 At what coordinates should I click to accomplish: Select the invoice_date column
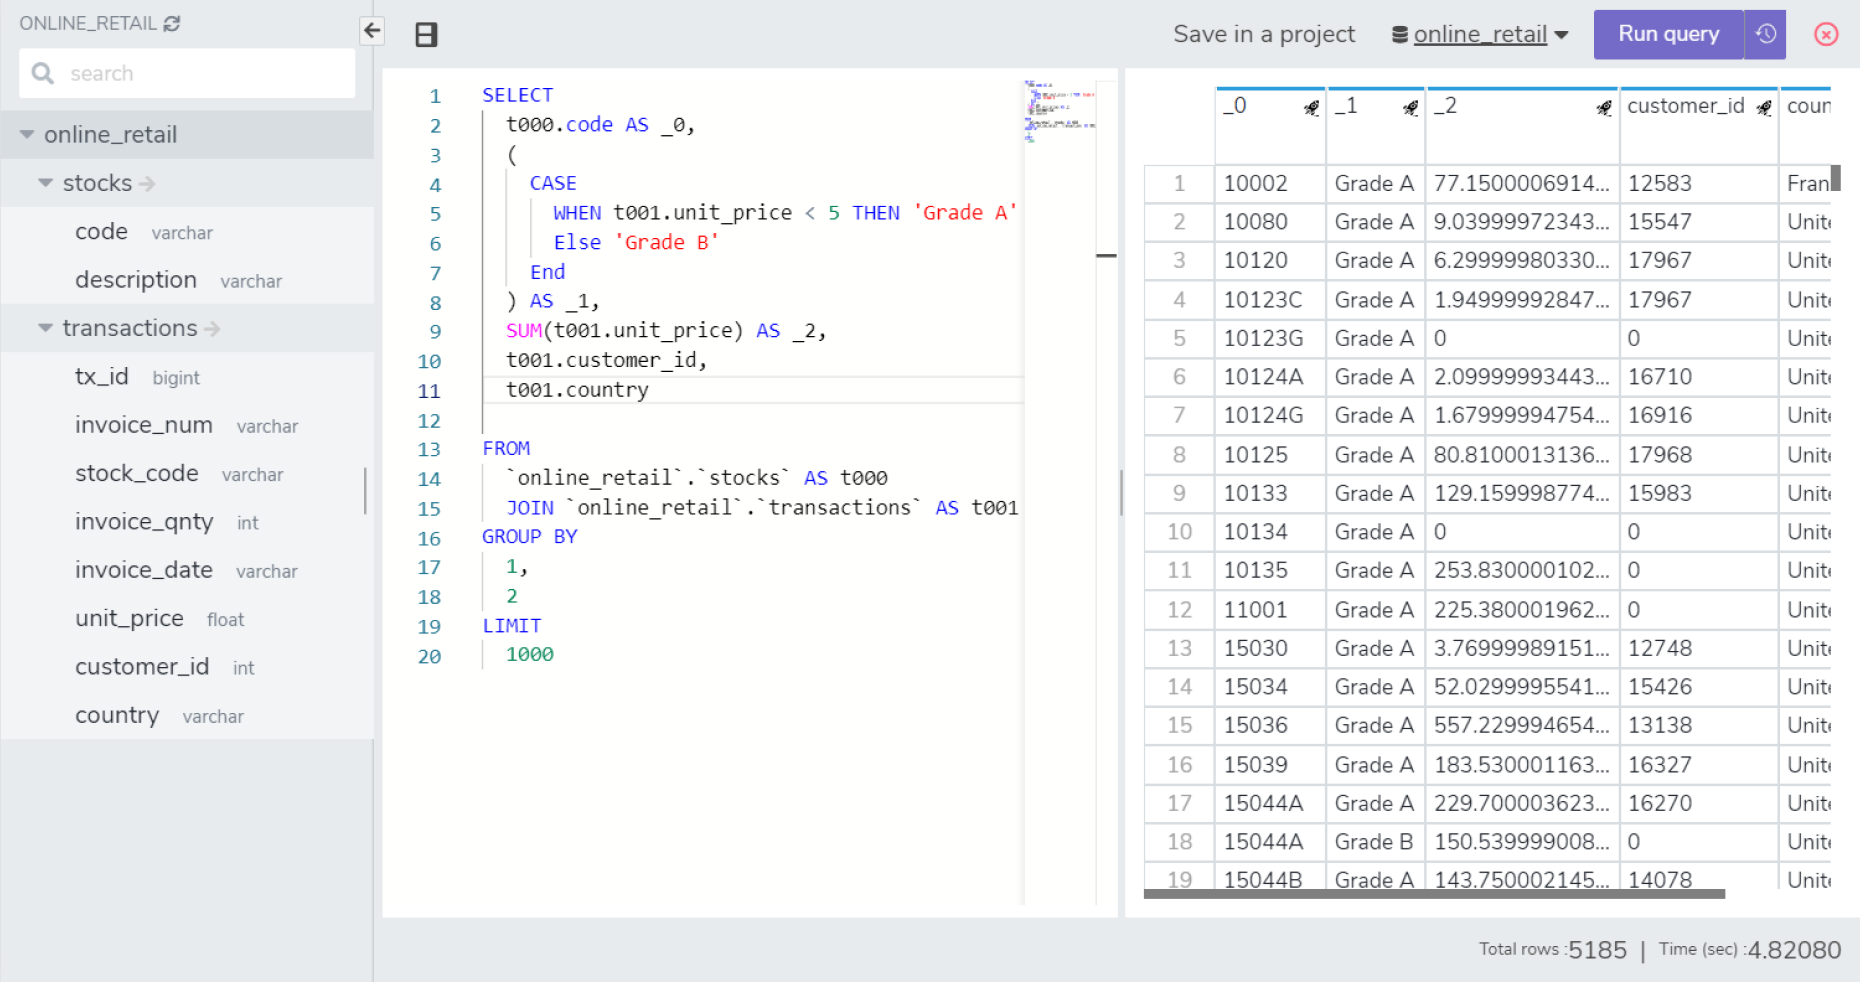click(x=187, y=570)
